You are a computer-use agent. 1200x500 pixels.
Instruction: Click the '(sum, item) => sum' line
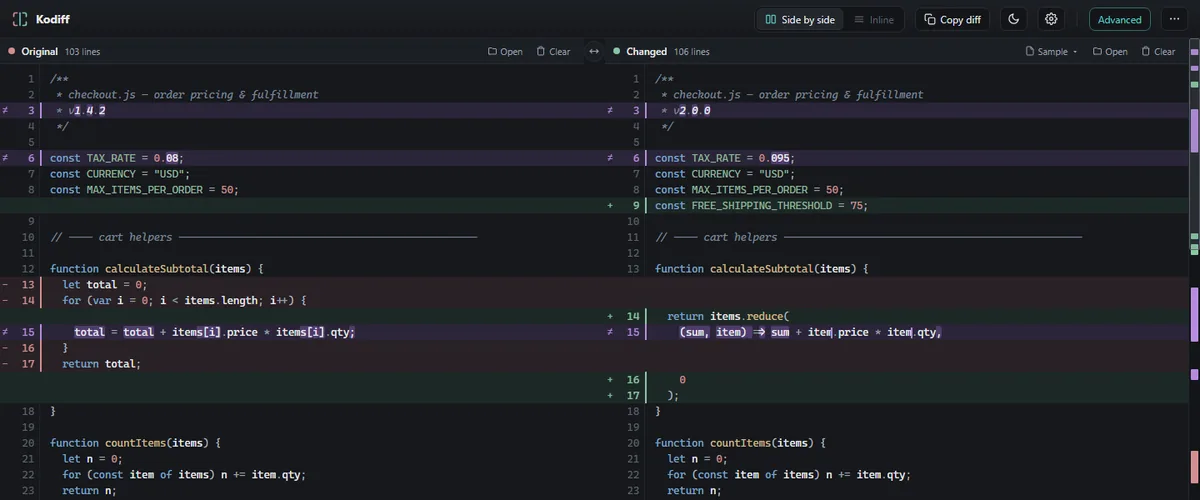click(895, 332)
